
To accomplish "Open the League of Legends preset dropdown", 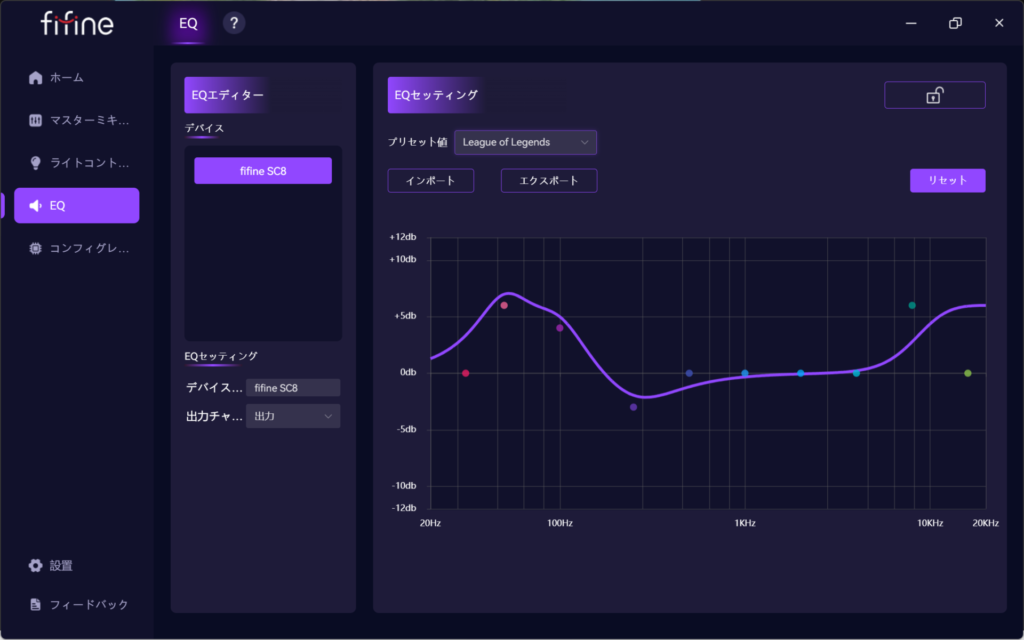I will (525, 142).
